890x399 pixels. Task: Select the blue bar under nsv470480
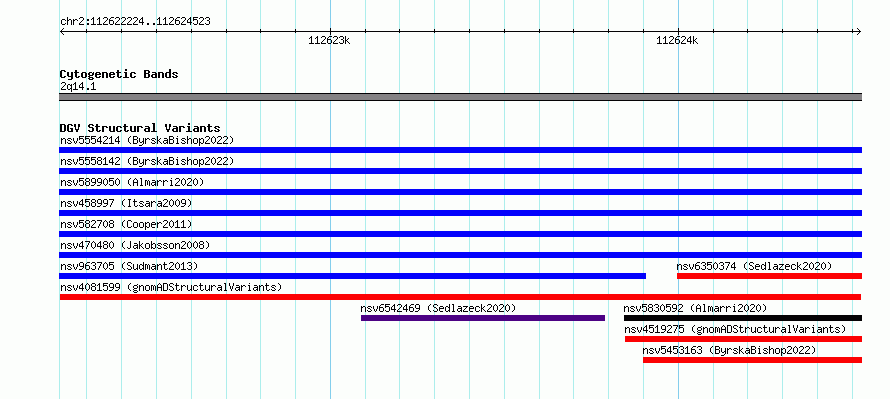(x=460, y=255)
